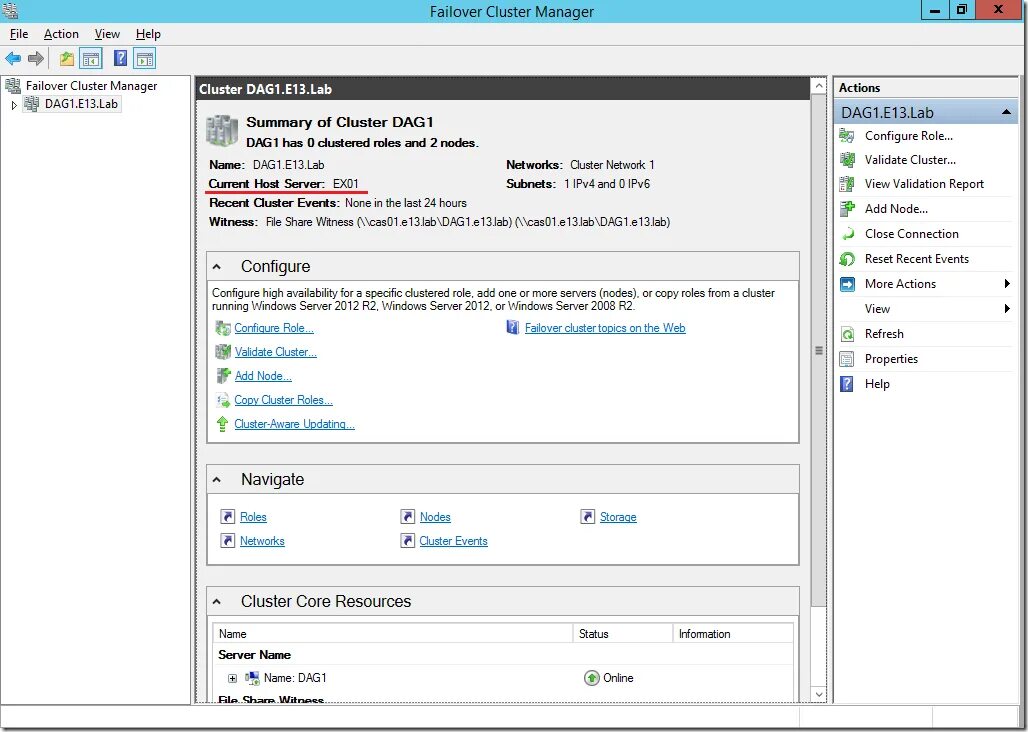Image resolution: width=1028 pixels, height=732 pixels.
Task: Click the Properties action label
Action: [x=891, y=359]
